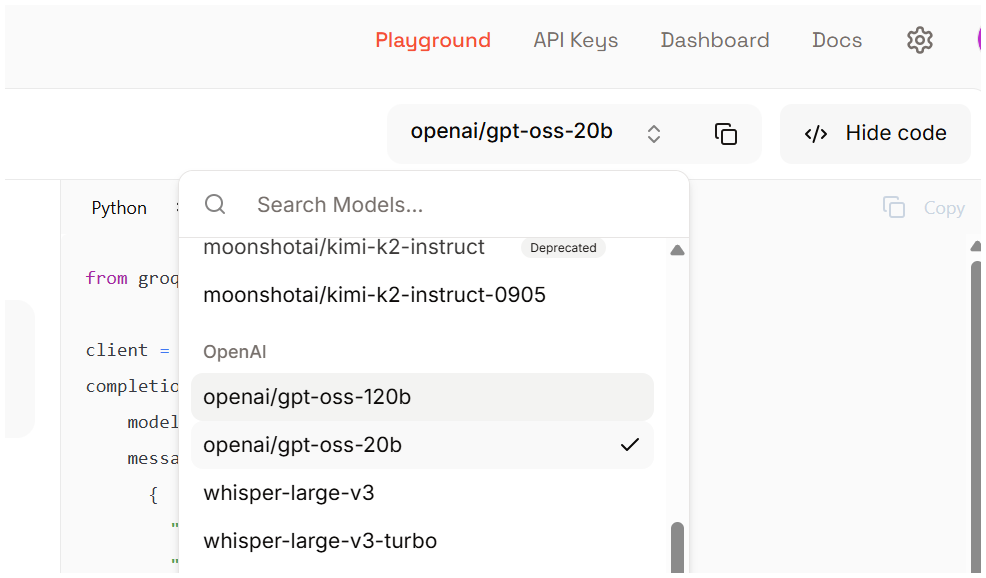986x578 pixels.
Task: Click the code brackets icon on Hide code
Action: click(x=816, y=134)
